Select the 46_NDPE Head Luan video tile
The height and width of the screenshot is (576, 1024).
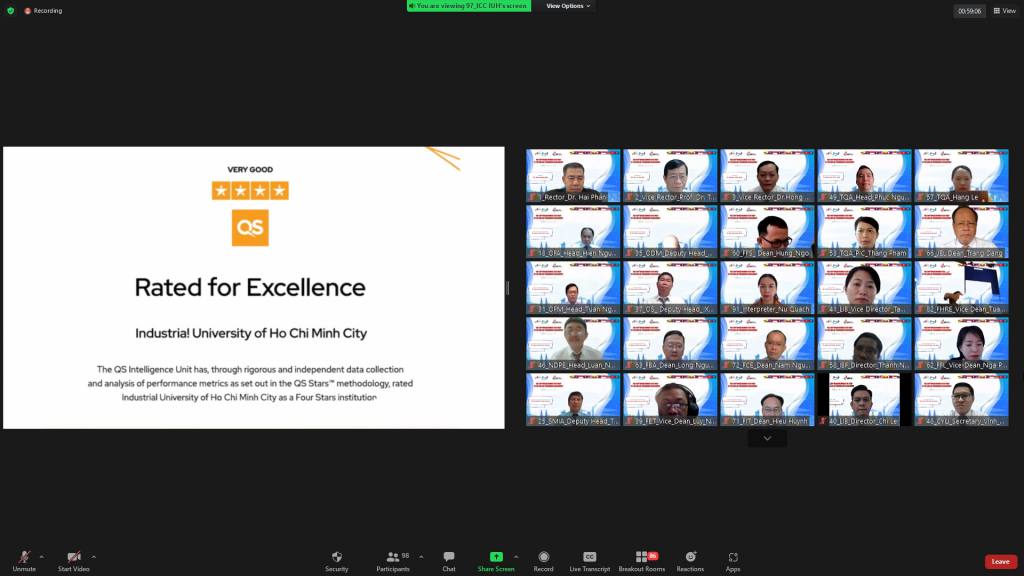pyautogui.click(x=573, y=344)
